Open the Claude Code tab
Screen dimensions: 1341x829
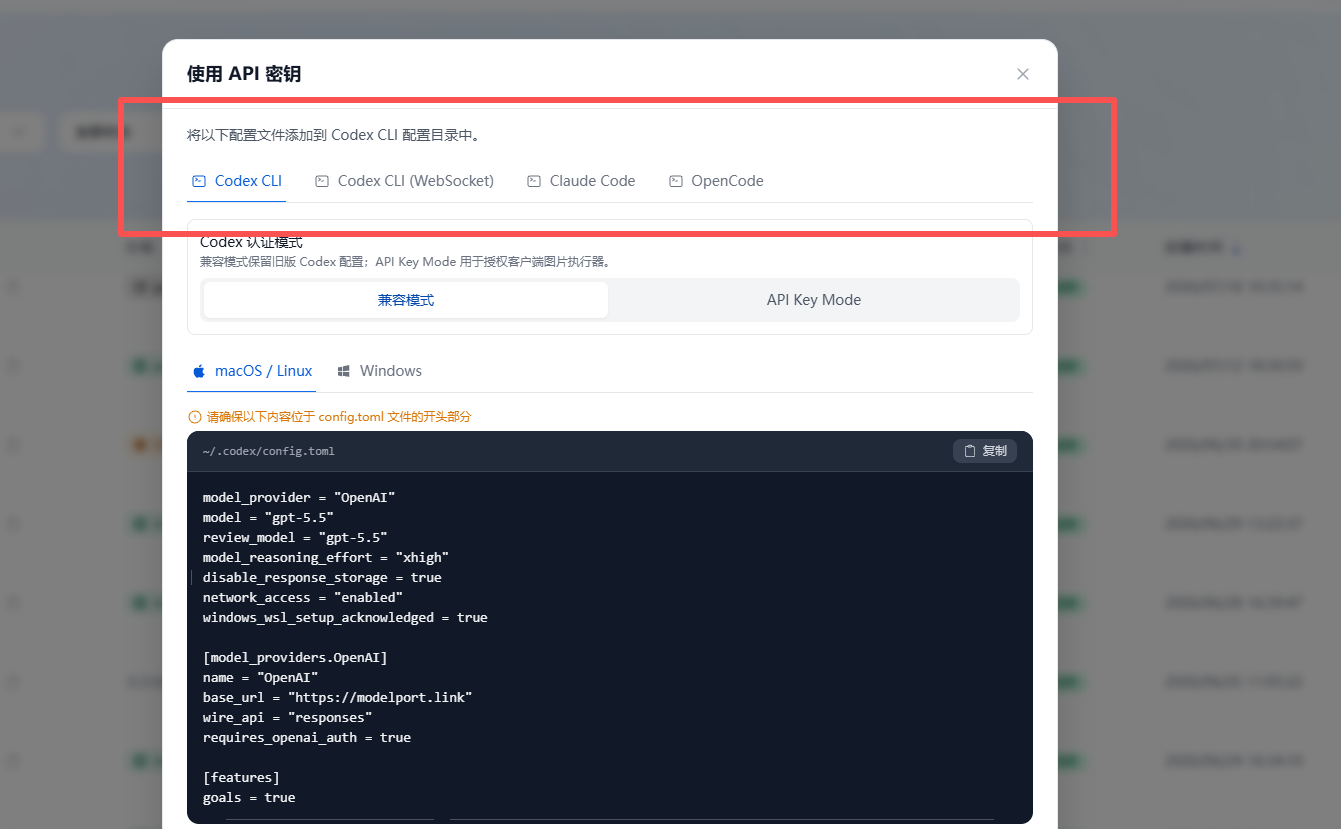[x=581, y=181]
